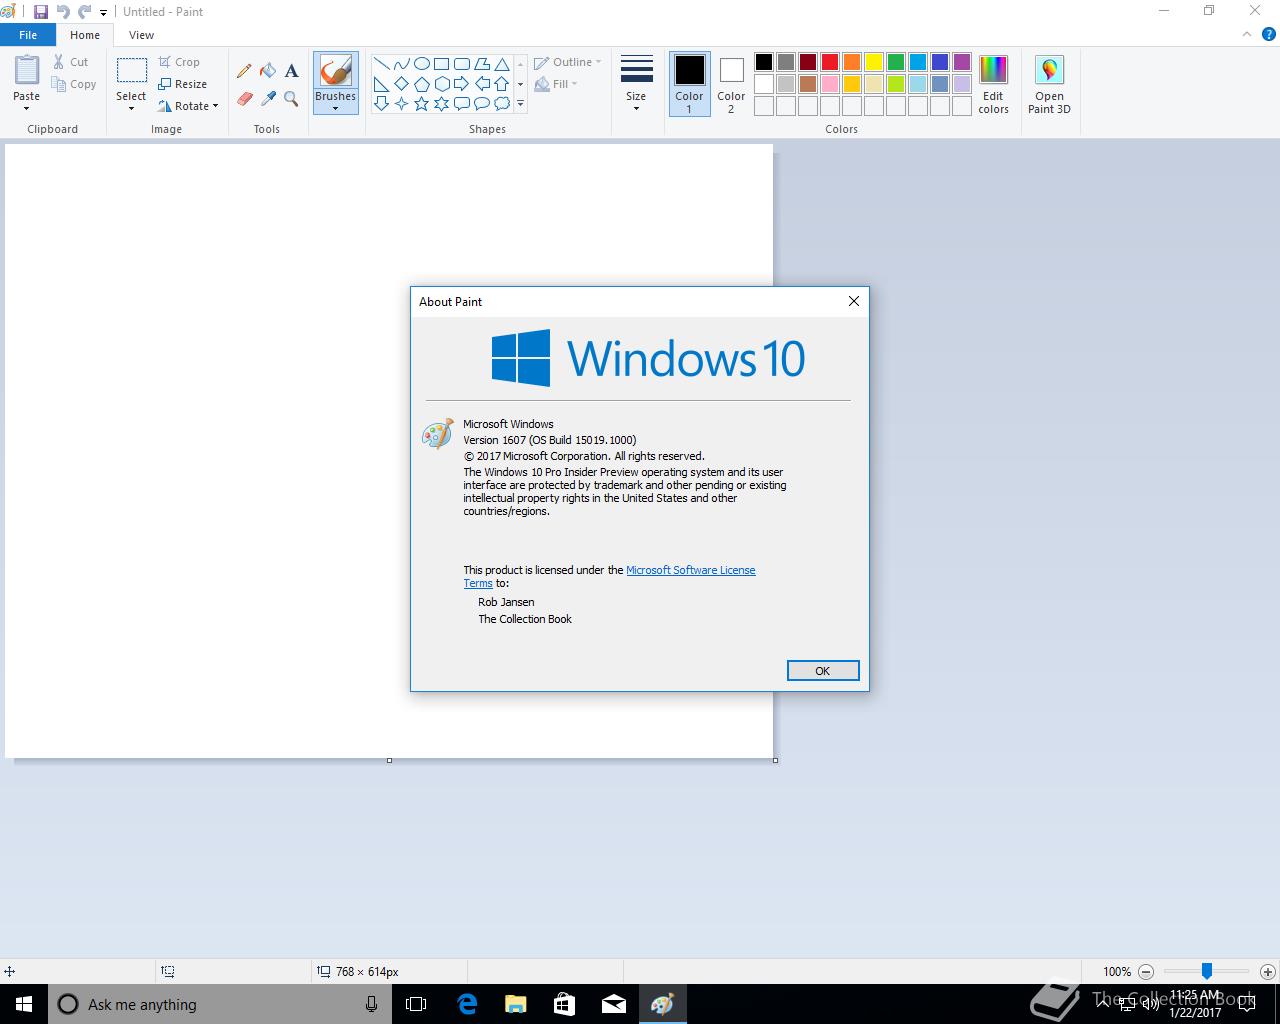The width and height of the screenshot is (1280, 1024).
Task: Click the zoom out minus button
Action: 1146,971
